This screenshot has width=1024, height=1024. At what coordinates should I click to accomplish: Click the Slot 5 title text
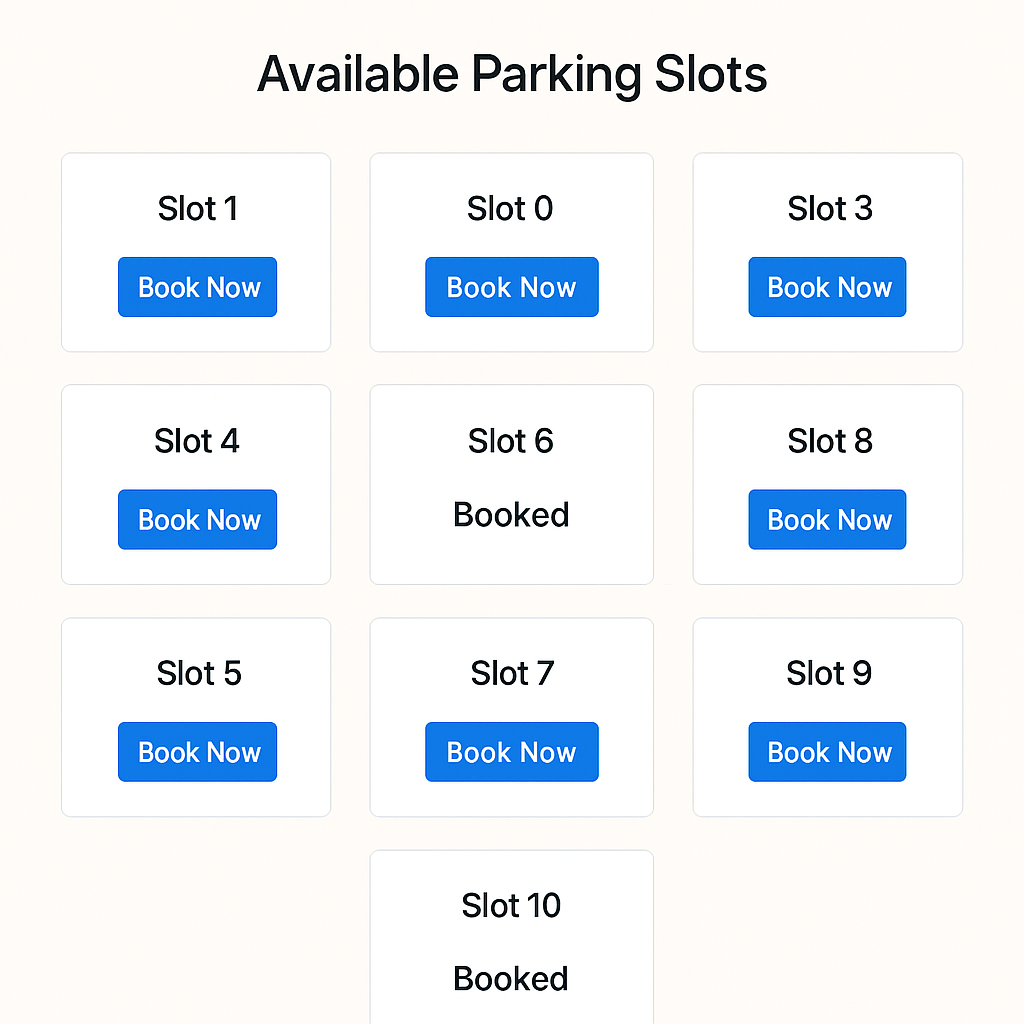(197, 673)
